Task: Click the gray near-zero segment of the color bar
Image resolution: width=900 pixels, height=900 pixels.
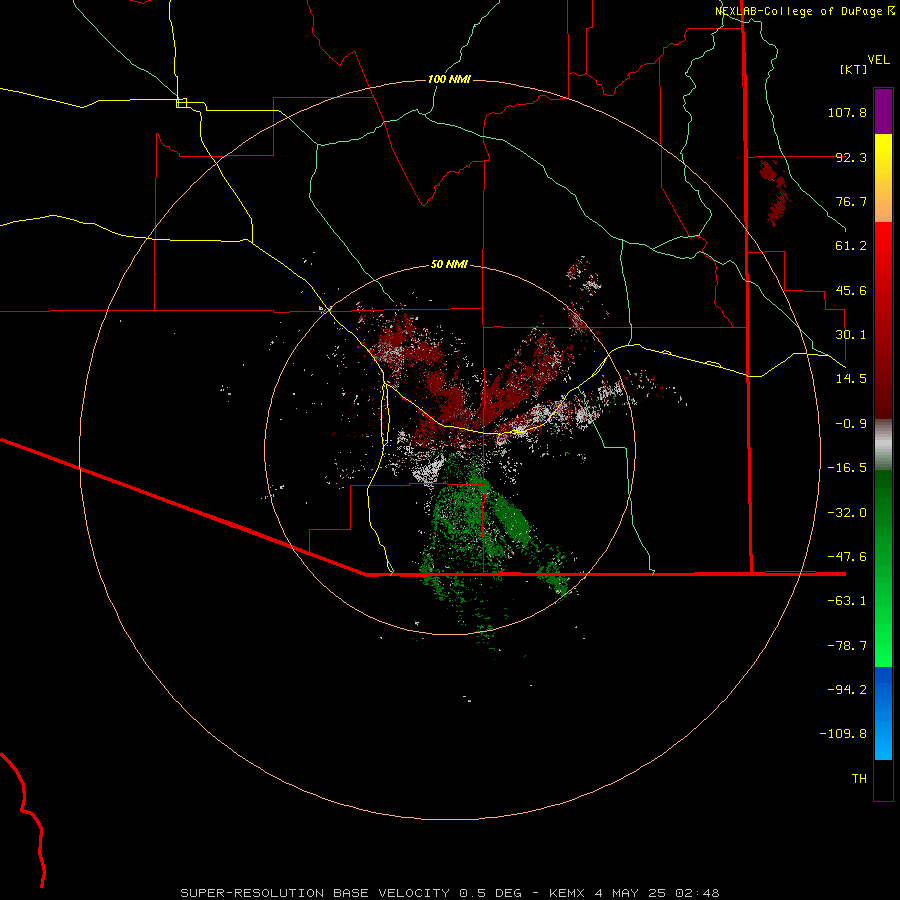Action: [x=883, y=445]
